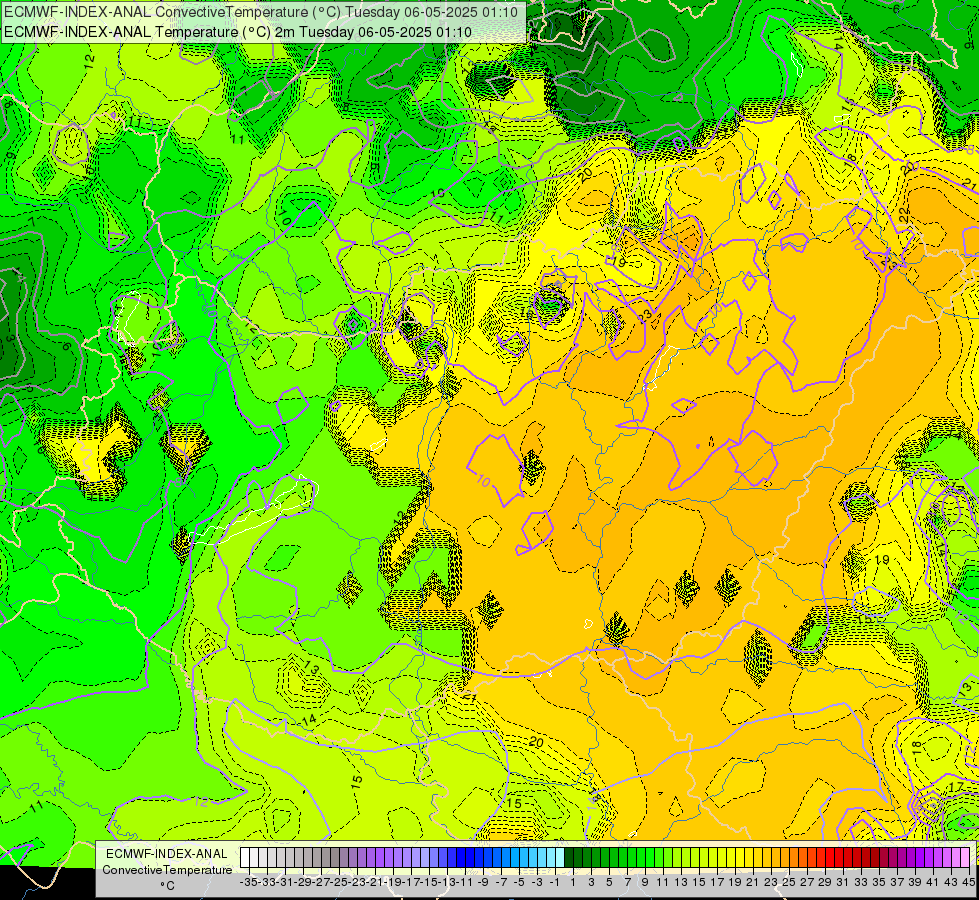This screenshot has width=979, height=900.
Task: Click the ConvectiveTemperature title line at top
Action: click(261, 12)
